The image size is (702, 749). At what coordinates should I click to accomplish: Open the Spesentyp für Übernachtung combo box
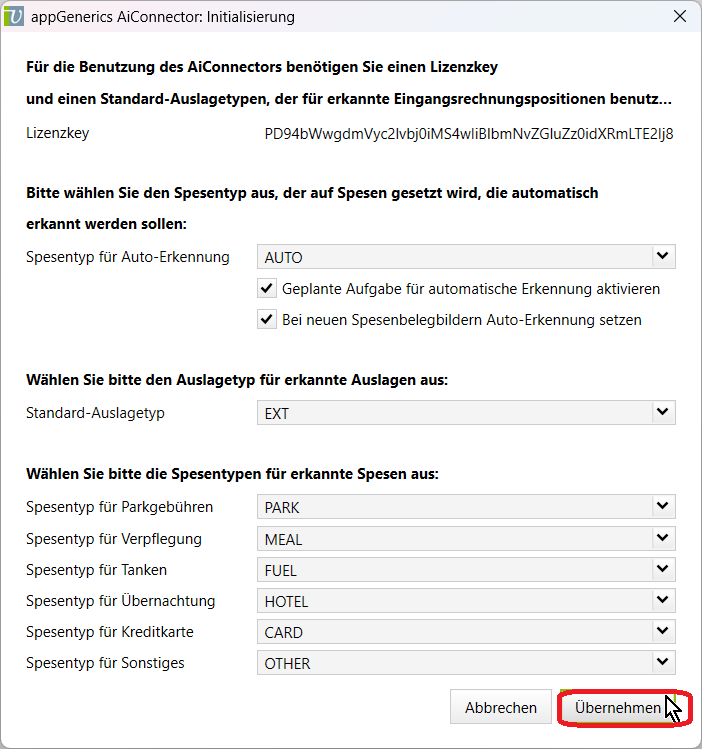pyautogui.click(x=466, y=600)
